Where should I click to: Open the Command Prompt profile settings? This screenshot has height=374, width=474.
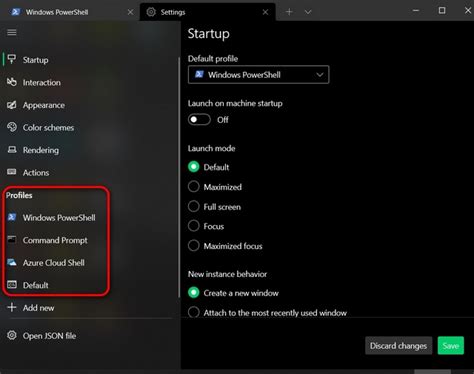[x=90, y=240]
